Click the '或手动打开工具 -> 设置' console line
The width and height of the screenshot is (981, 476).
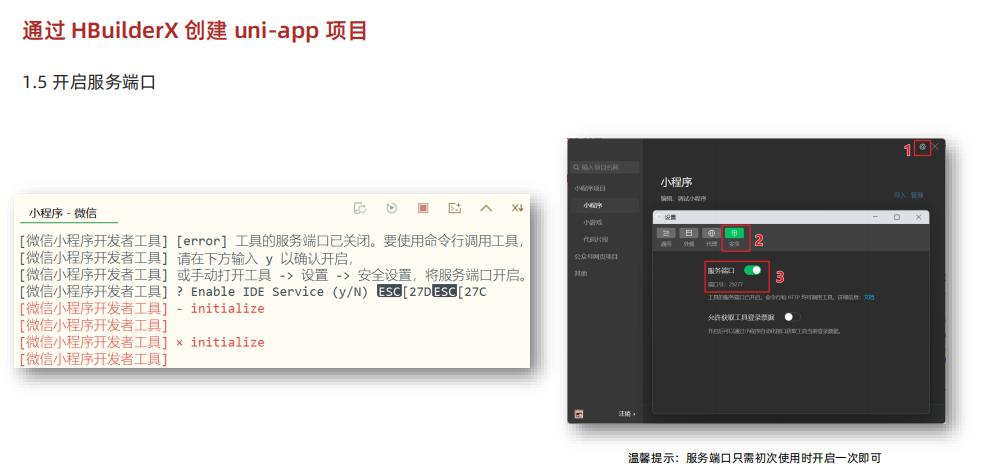tap(275, 275)
